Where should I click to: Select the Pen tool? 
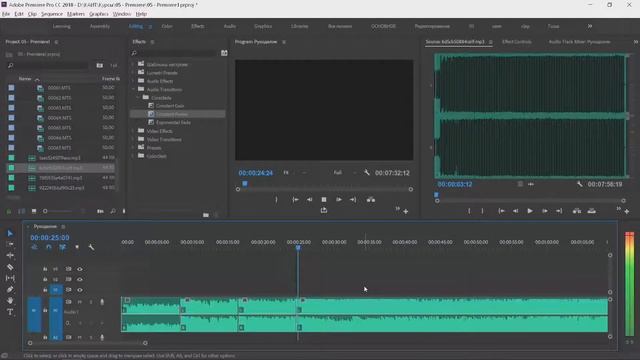tap(10, 289)
